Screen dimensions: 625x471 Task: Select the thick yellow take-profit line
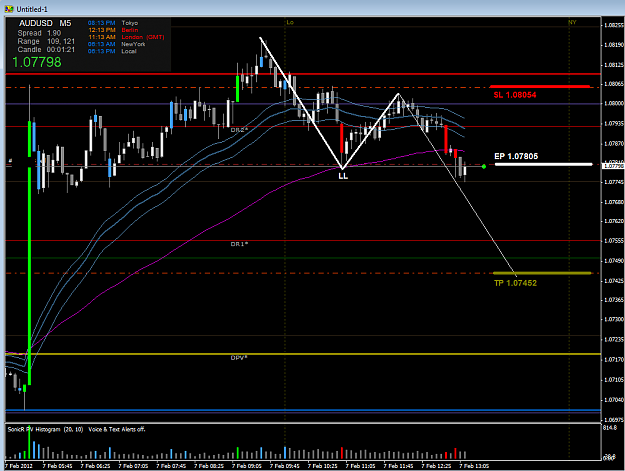(542, 273)
